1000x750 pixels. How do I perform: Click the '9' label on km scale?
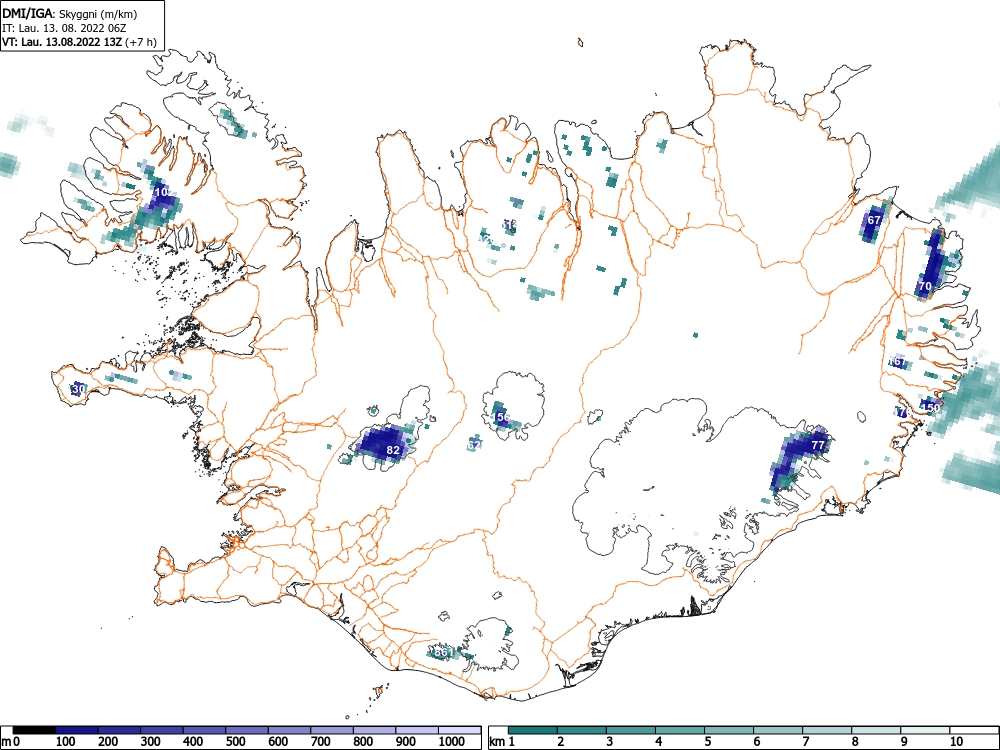click(904, 742)
